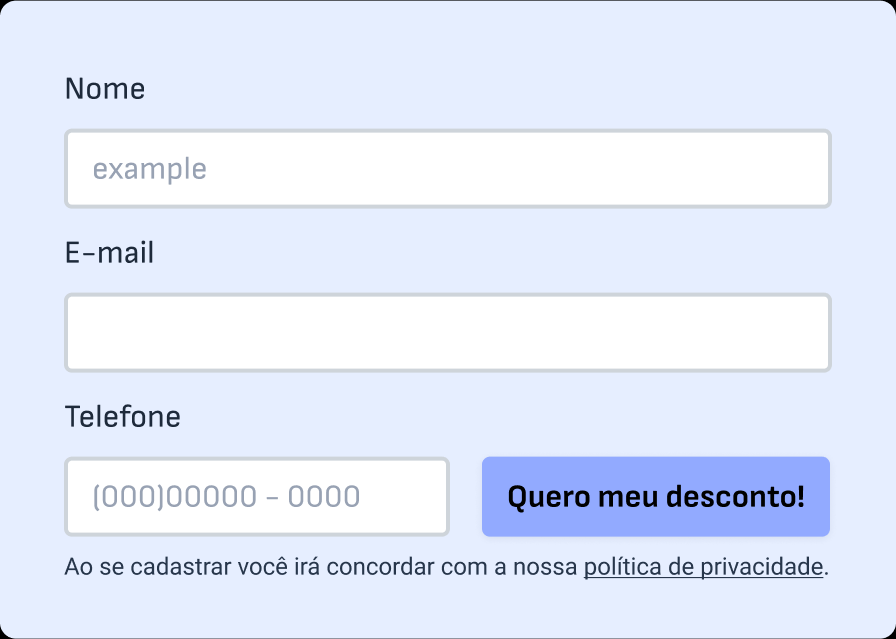The width and height of the screenshot is (896, 639).
Task: Click the right end of the Nome field
Action: 800,169
